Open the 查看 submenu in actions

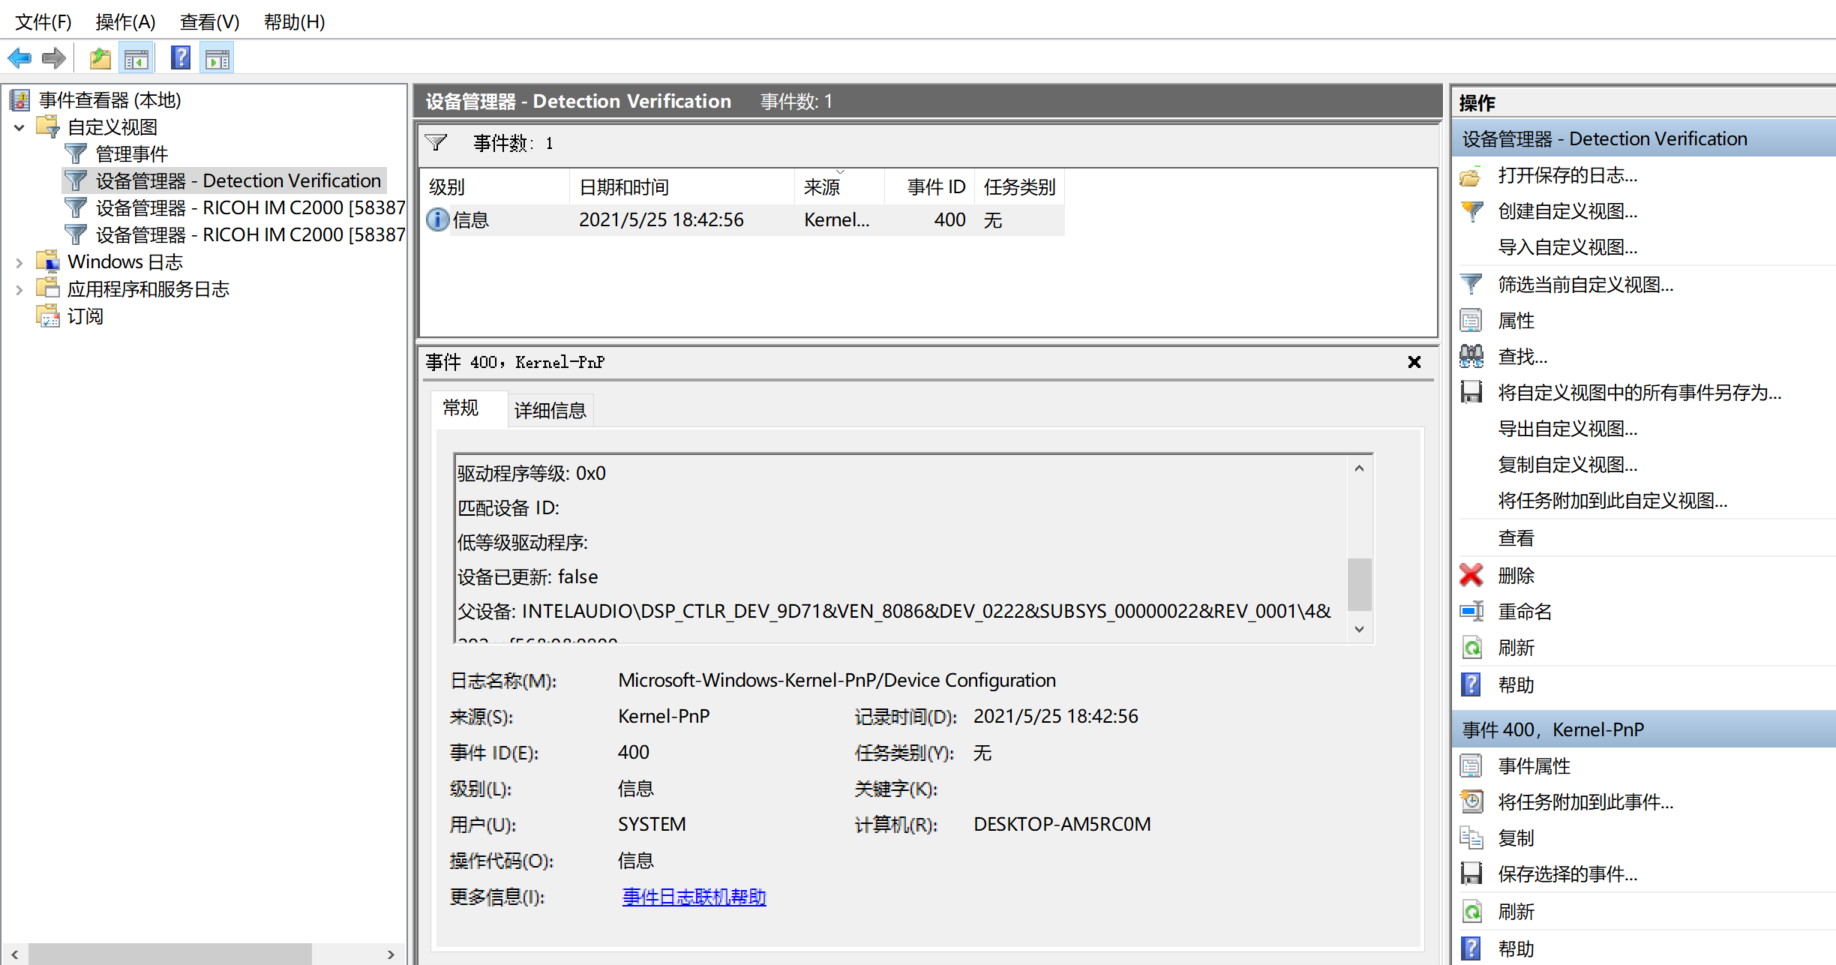point(1516,538)
